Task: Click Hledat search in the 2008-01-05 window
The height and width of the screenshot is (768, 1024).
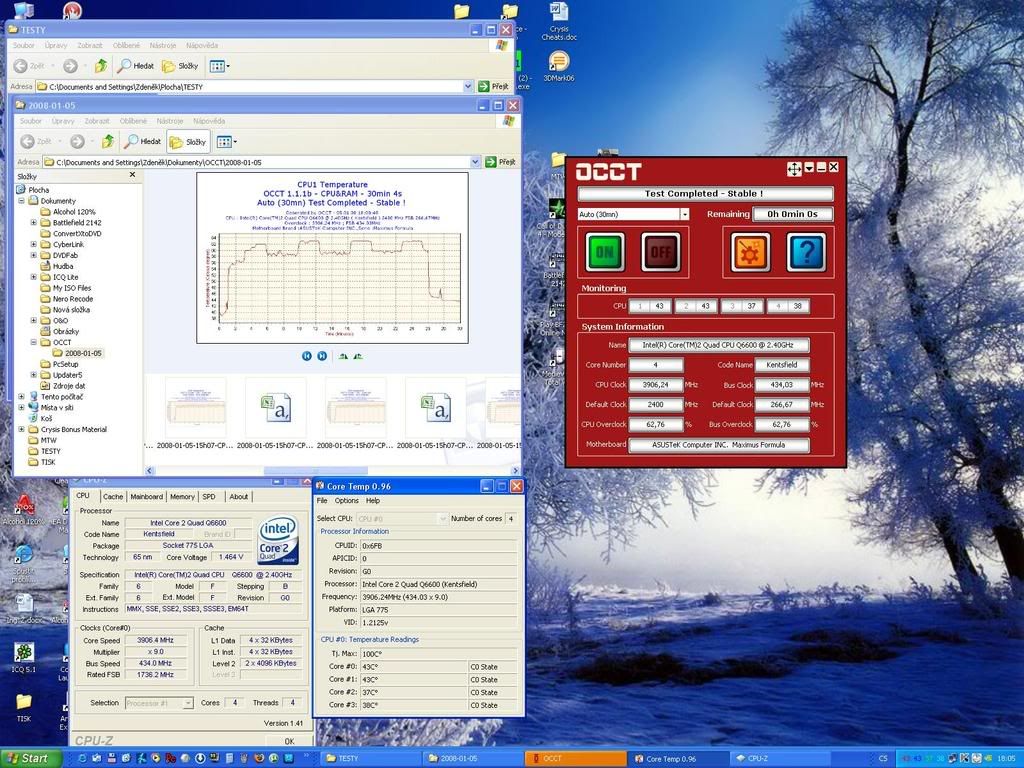Action: pyautogui.click(x=142, y=141)
